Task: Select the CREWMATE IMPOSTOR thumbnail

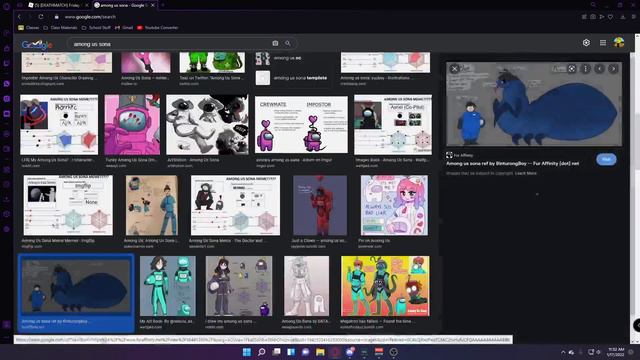Action: click(x=301, y=124)
